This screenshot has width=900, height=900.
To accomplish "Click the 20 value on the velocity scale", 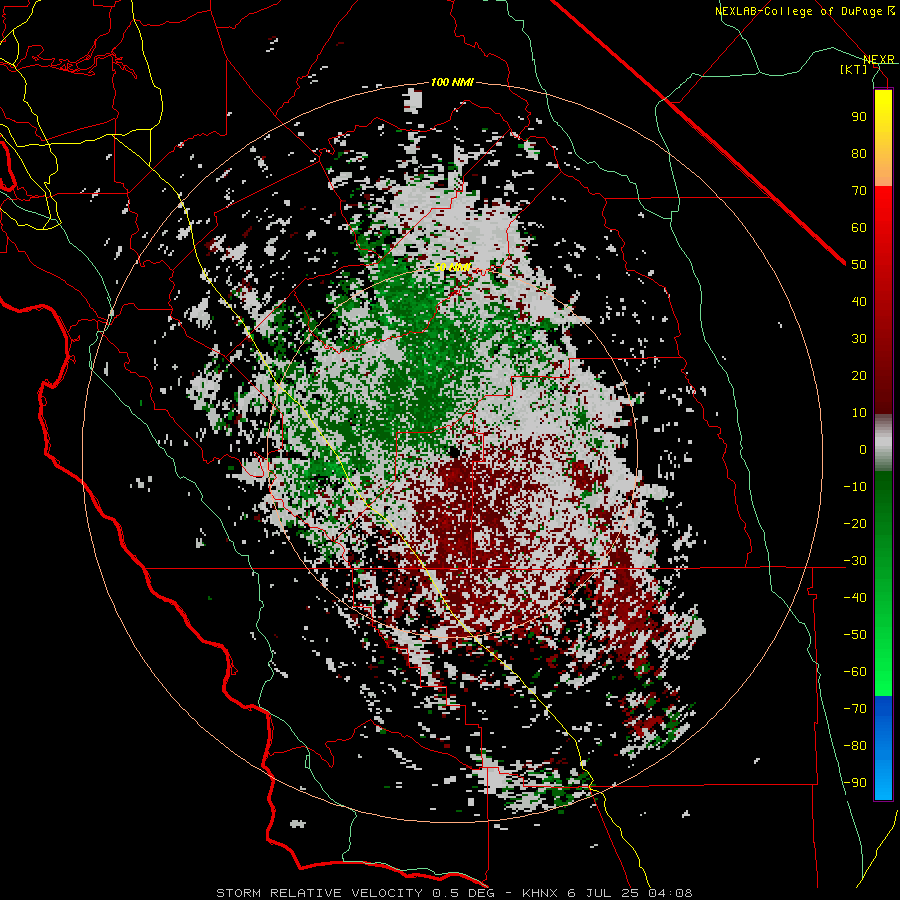I will (x=859, y=376).
